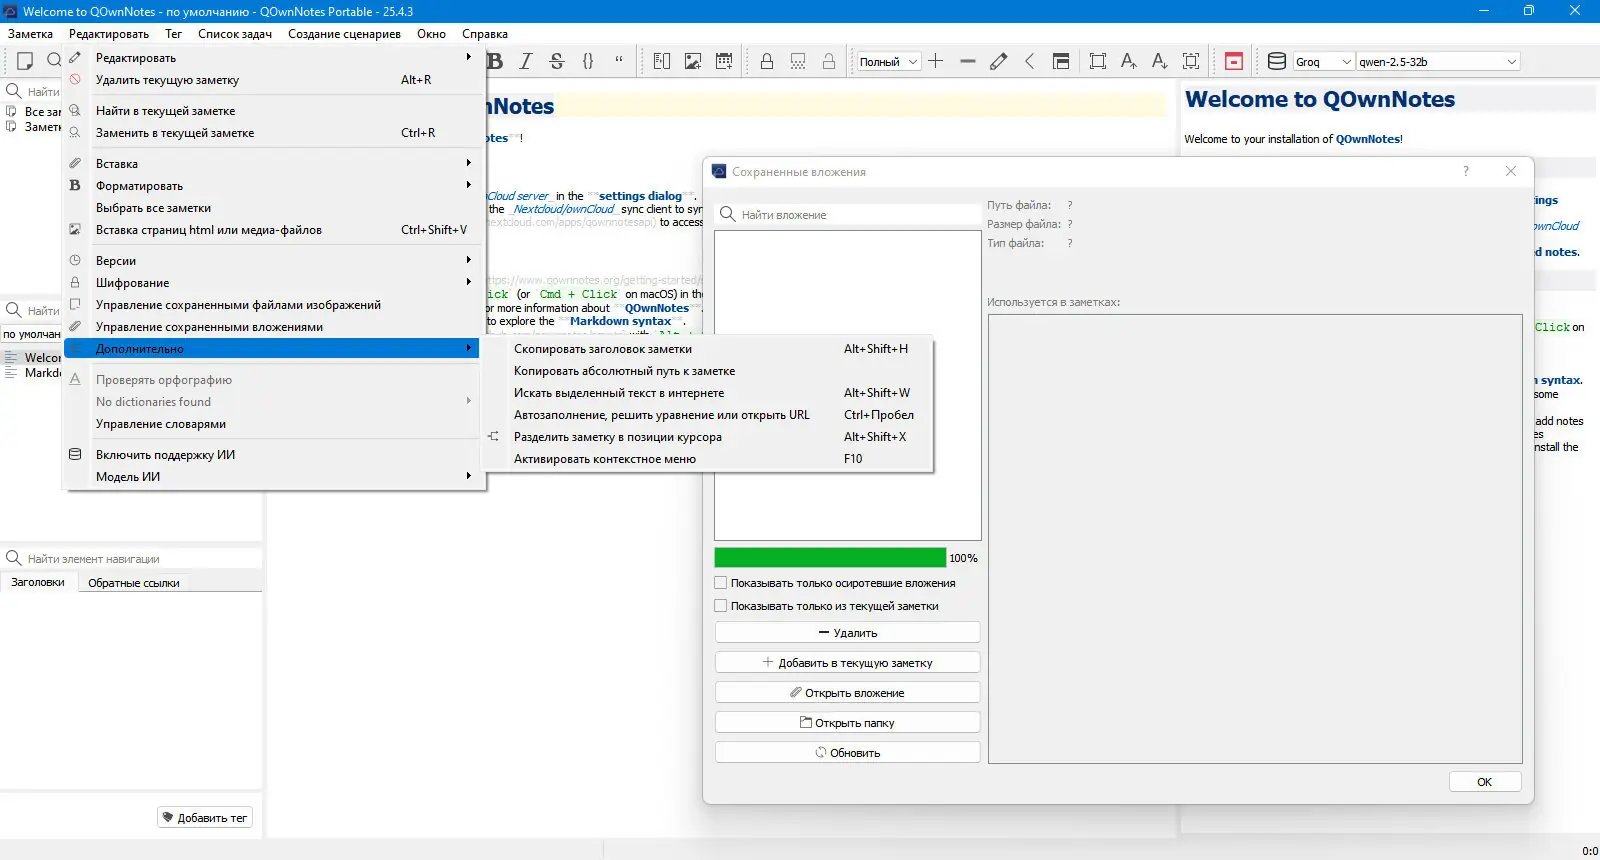Image resolution: width=1600 pixels, height=860 pixels.
Task: Insert a code block with the braces icon
Action: click(x=588, y=61)
